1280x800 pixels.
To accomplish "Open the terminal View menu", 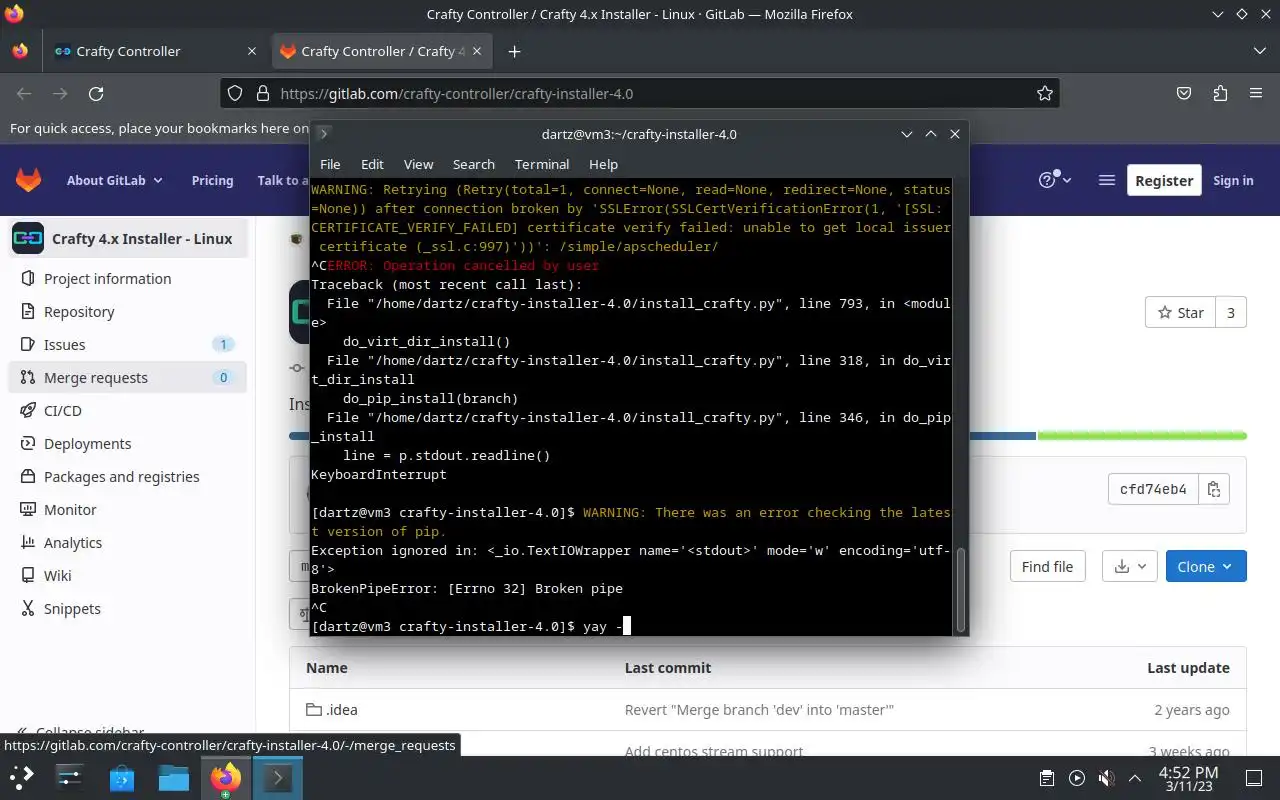I will point(418,164).
